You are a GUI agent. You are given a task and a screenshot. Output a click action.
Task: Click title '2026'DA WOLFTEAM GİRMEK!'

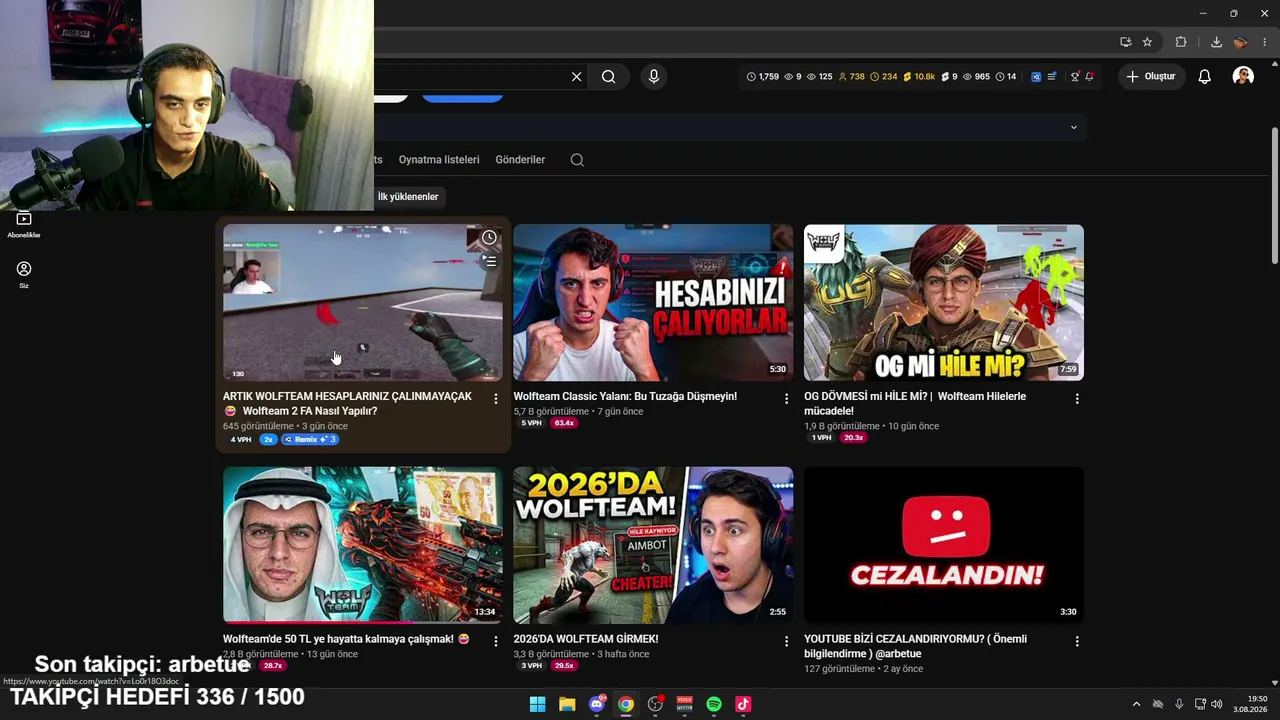point(586,639)
